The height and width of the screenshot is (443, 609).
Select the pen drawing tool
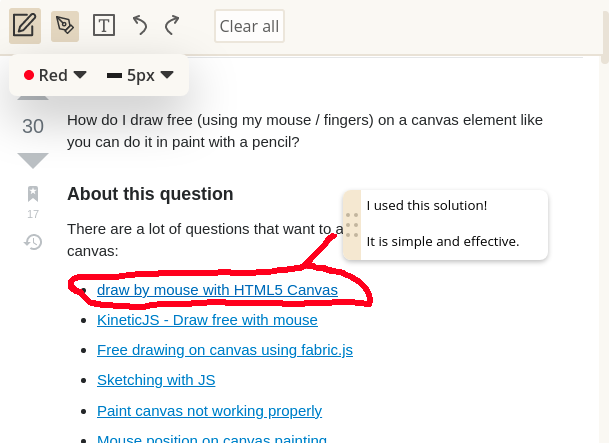point(65,26)
